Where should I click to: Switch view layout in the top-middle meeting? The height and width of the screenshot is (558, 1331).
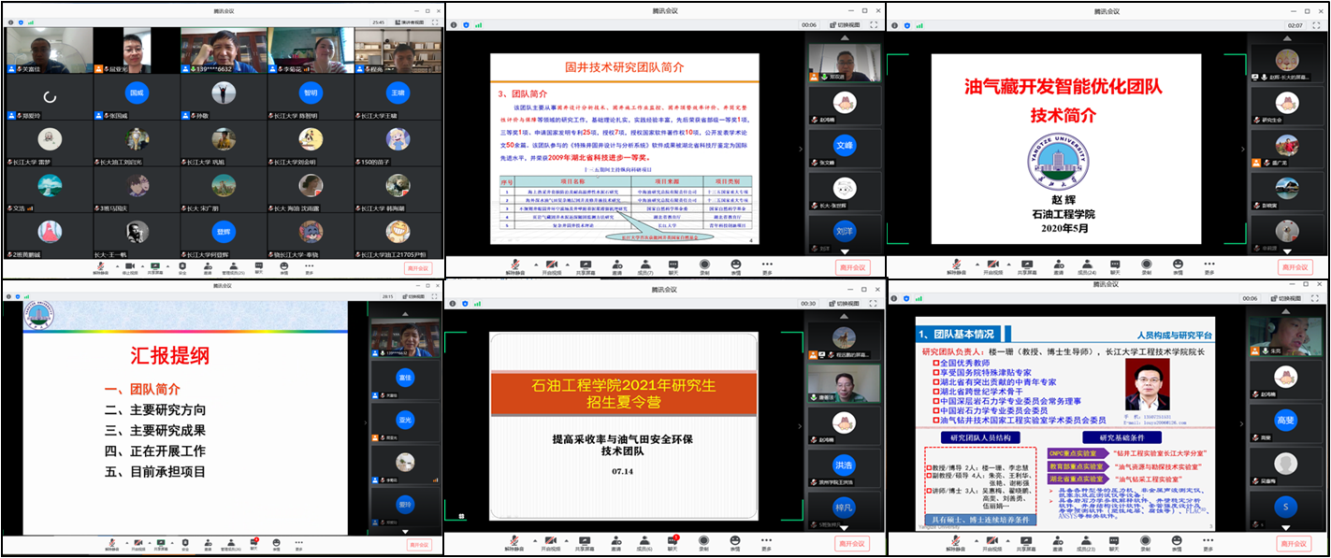pos(846,25)
